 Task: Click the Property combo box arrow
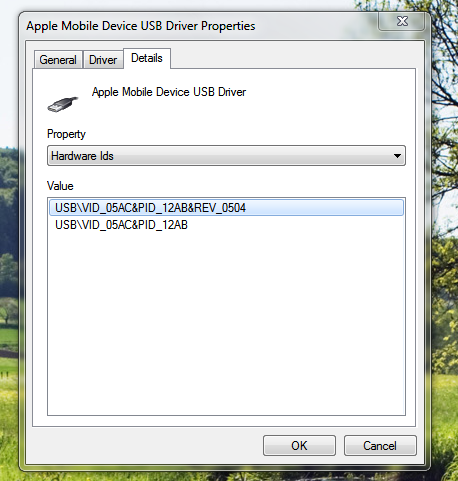click(x=397, y=156)
